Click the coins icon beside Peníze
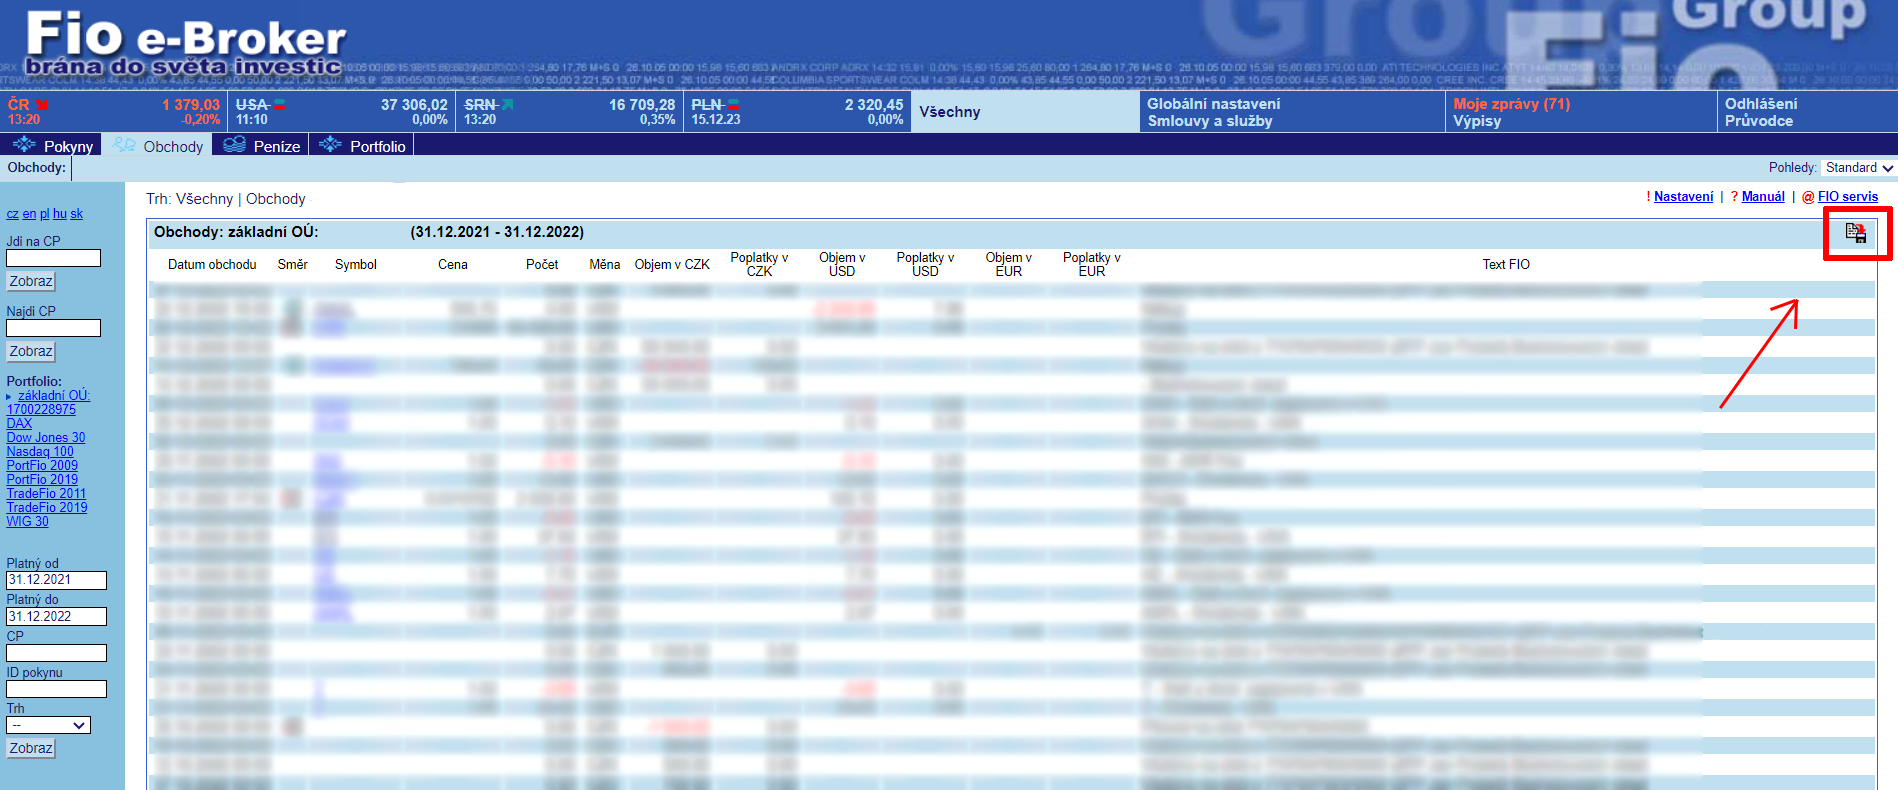1898x790 pixels. pos(234,145)
